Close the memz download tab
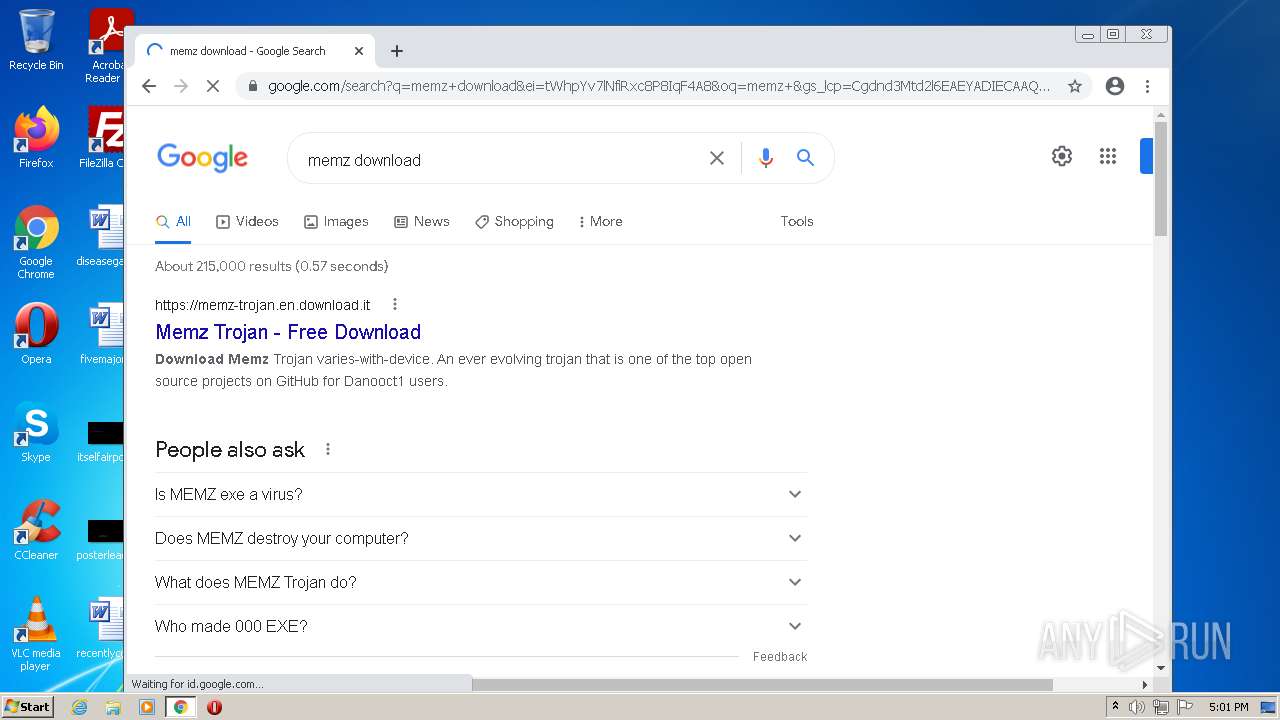Image resolution: width=1280 pixels, height=720 pixels. (359, 51)
